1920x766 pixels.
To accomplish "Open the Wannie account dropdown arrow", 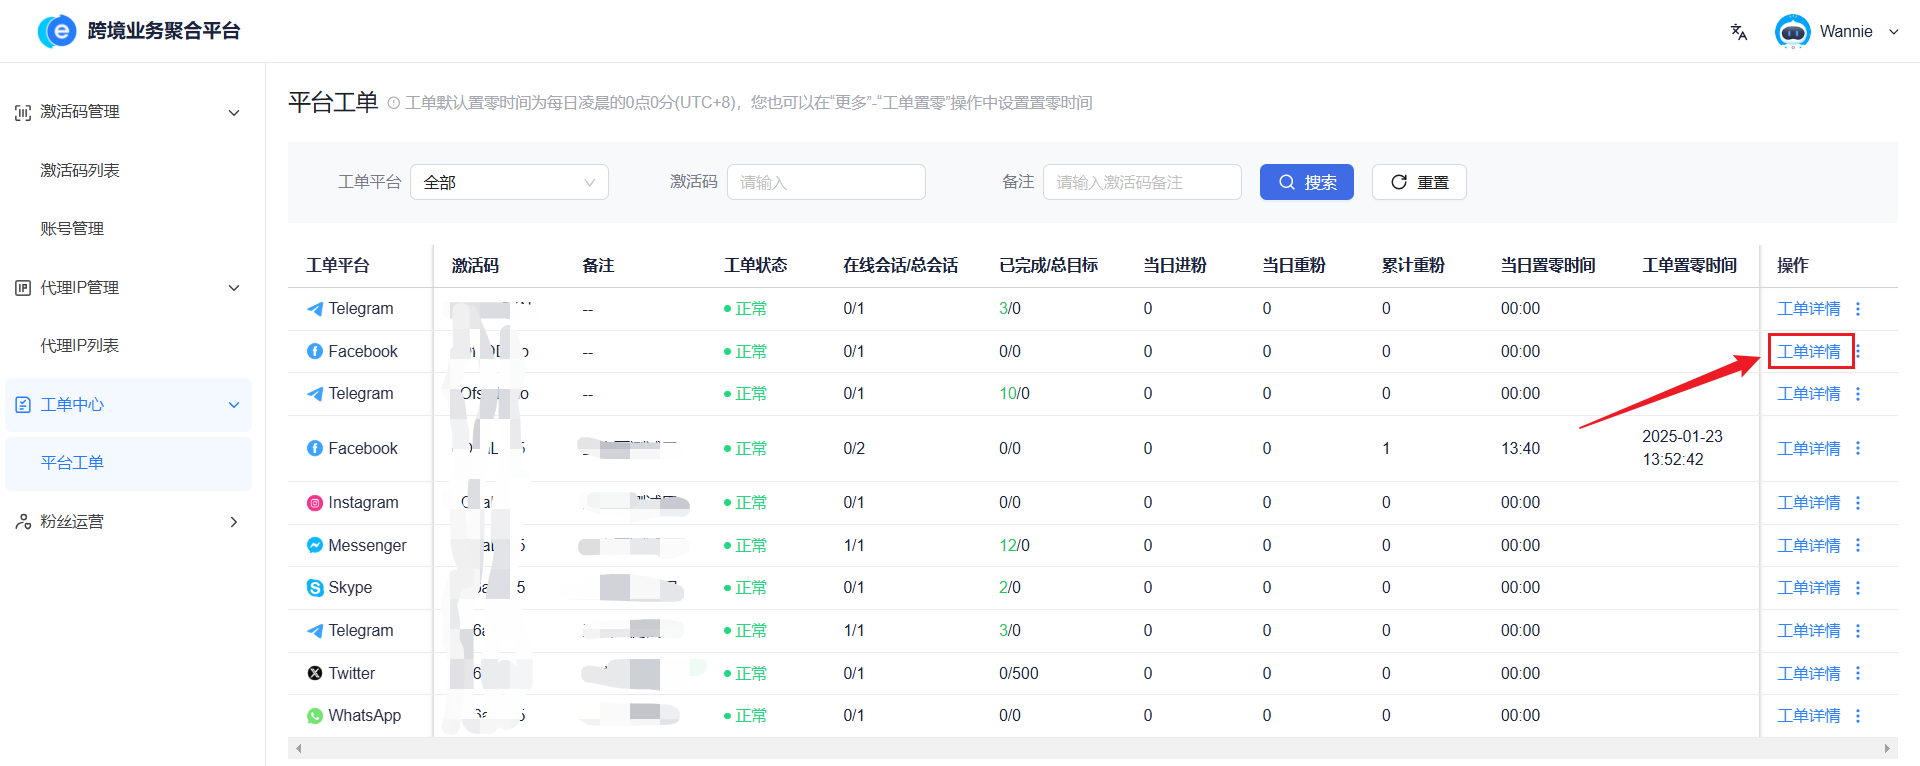I will coord(1893,32).
